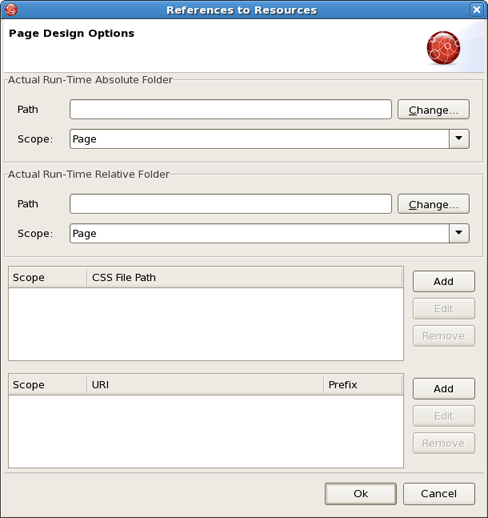Click Scope column header in URI table

pyautogui.click(x=48, y=385)
